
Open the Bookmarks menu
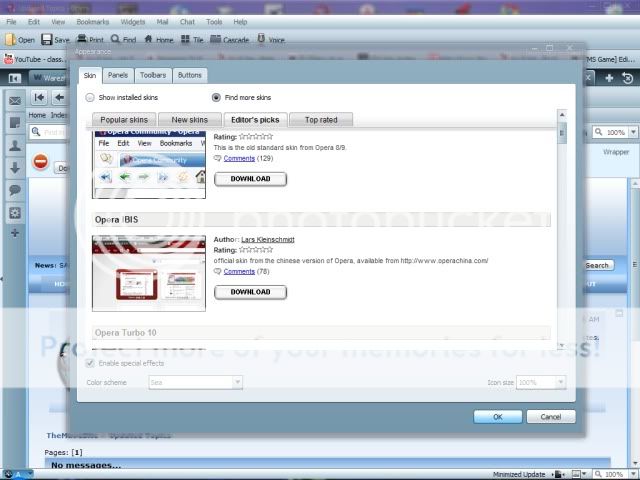pyautogui.click(x=93, y=22)
